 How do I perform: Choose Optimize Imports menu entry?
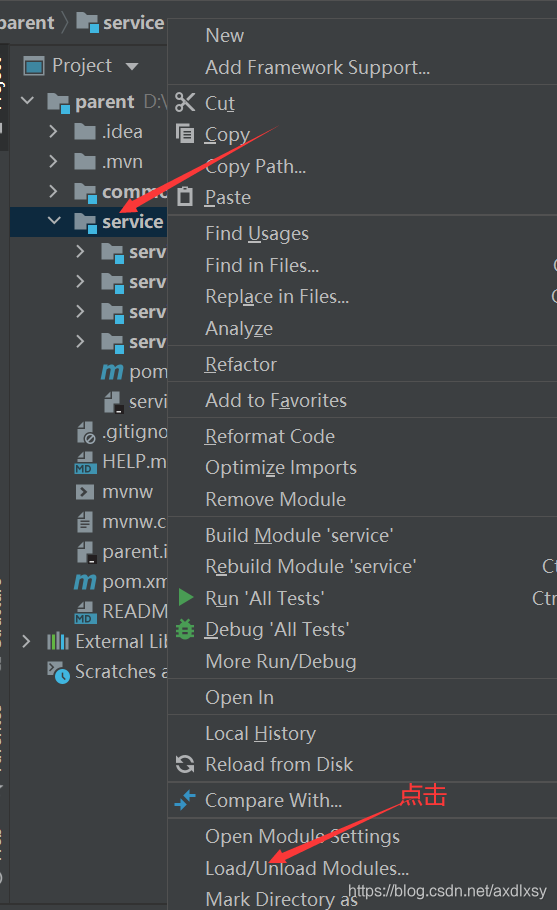coord(281,468)
